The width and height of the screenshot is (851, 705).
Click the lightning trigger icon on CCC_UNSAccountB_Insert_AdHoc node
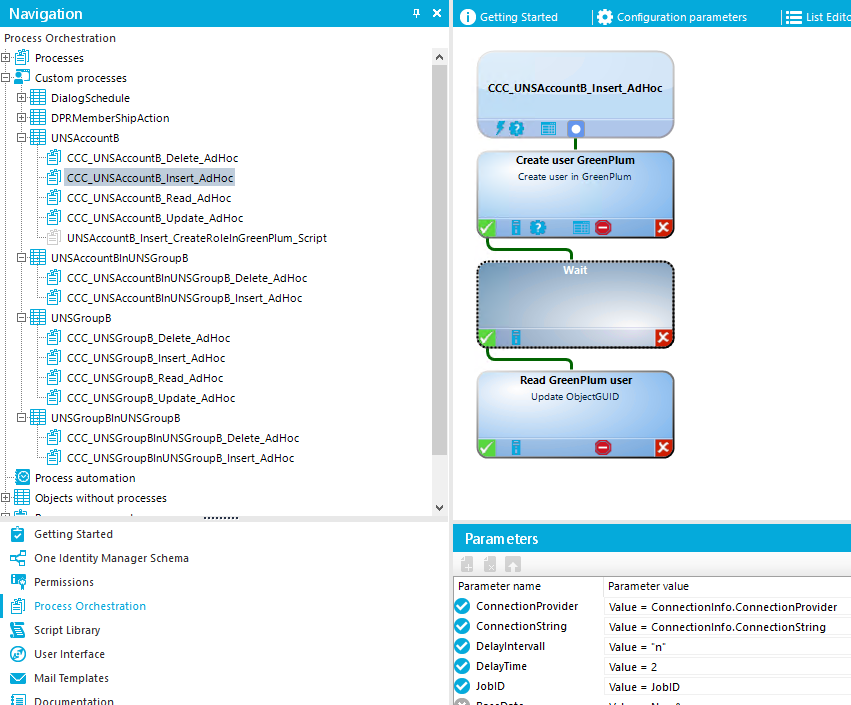500,128
